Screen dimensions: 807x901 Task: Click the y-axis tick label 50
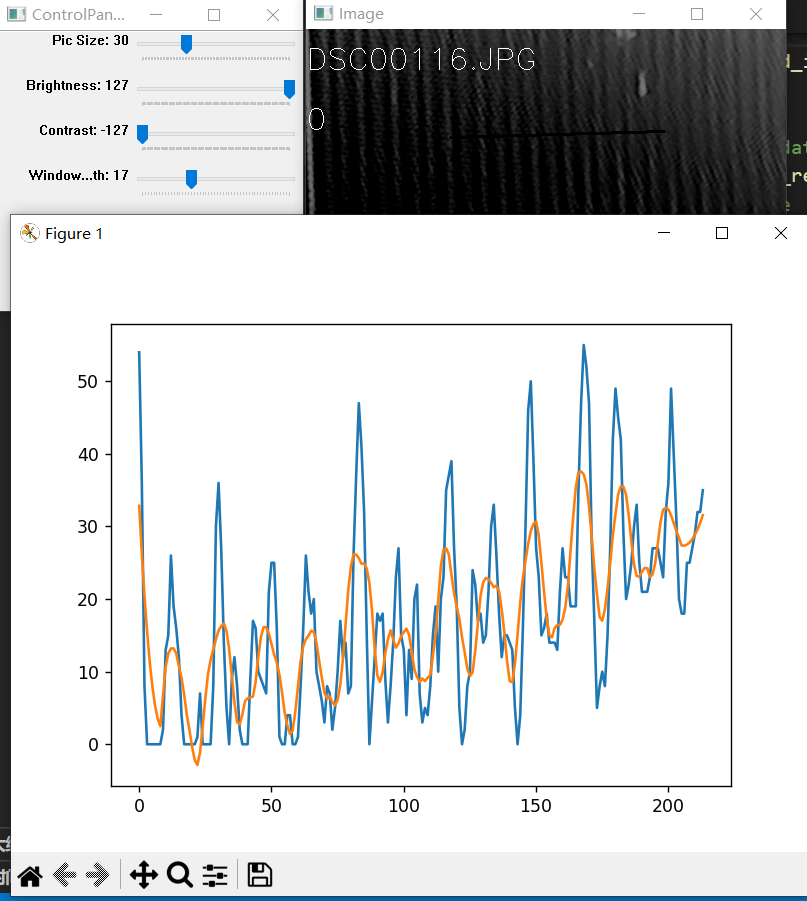tap(87, 382)
